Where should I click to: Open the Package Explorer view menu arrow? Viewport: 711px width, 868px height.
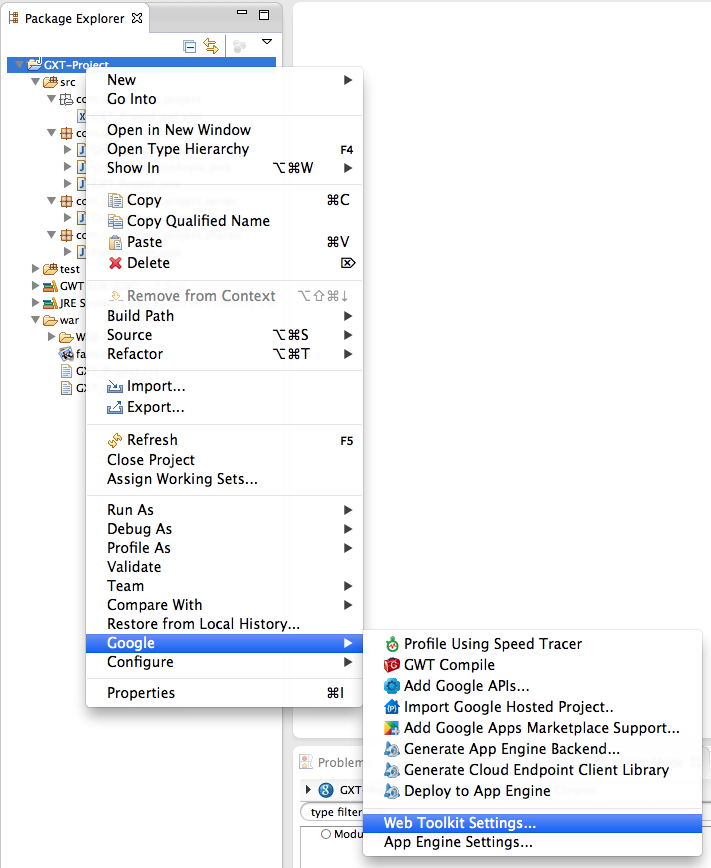point(267,42)
